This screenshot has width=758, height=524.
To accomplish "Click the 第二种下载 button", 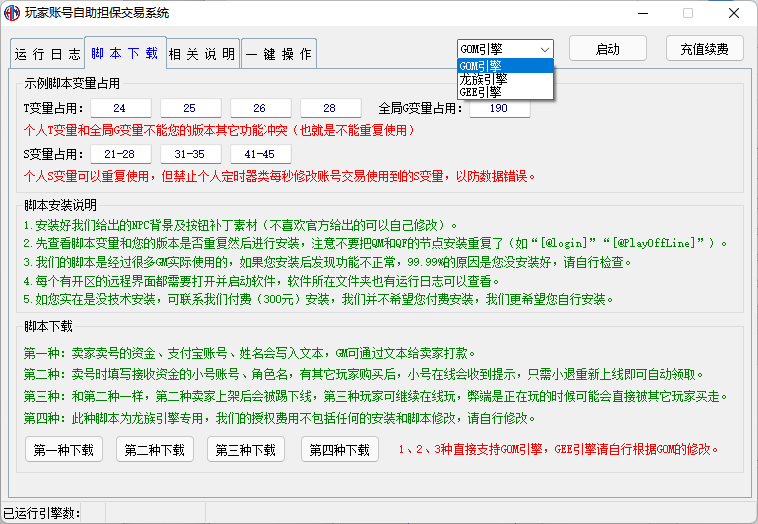I will pyautogui.click(x=155, y=450).
